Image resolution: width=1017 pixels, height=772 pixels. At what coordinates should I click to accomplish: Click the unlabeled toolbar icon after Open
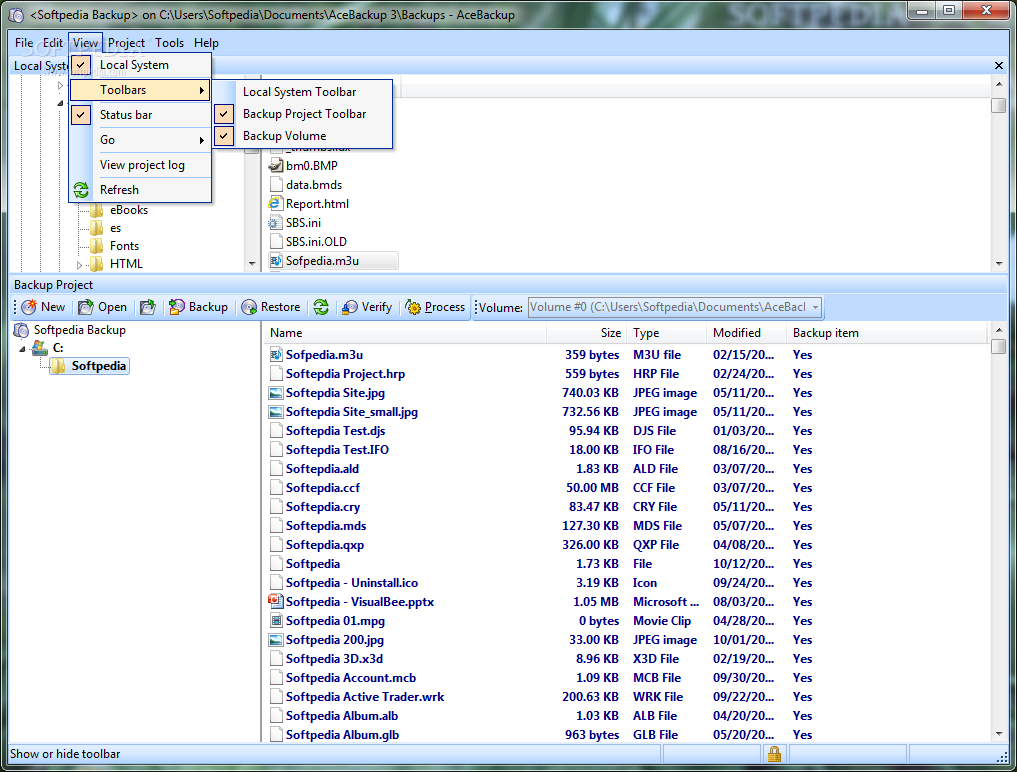pyautogui.click(x=148, y=308)
